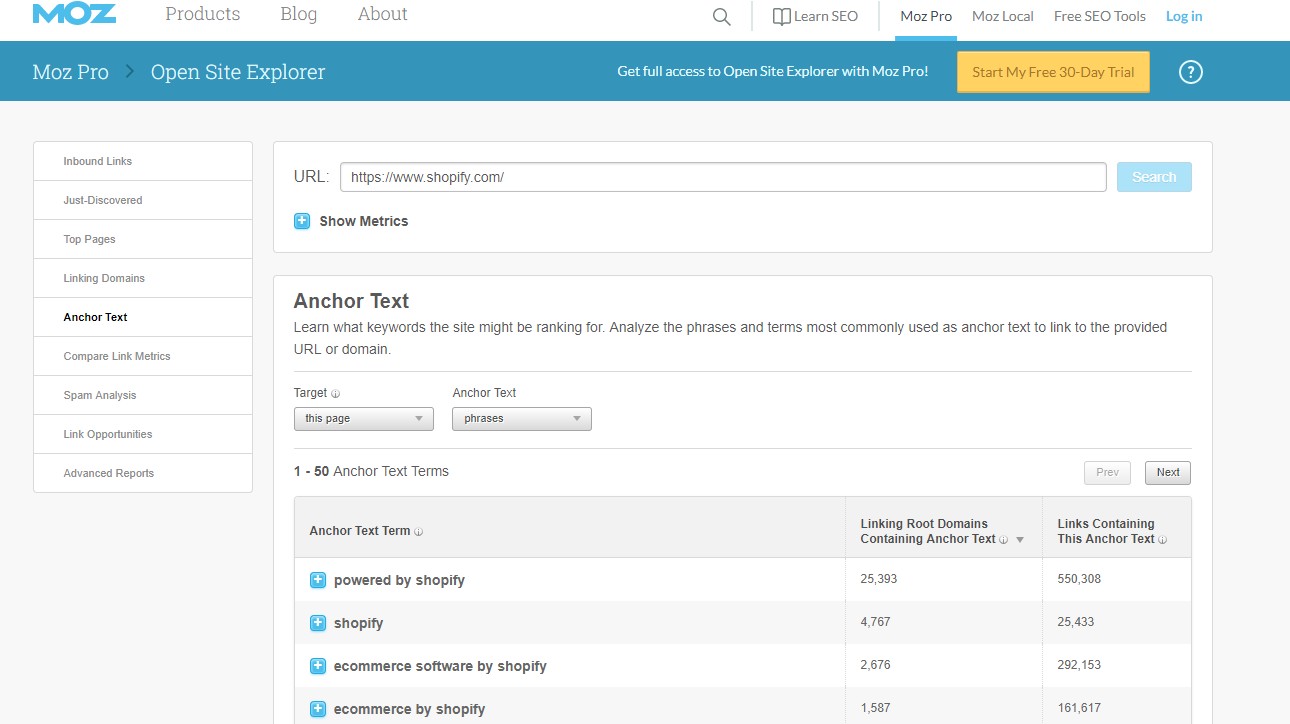Viewport: 1290px width, 724px height.
Task: Select the Moz Pro tab
Action: point(926,16)
